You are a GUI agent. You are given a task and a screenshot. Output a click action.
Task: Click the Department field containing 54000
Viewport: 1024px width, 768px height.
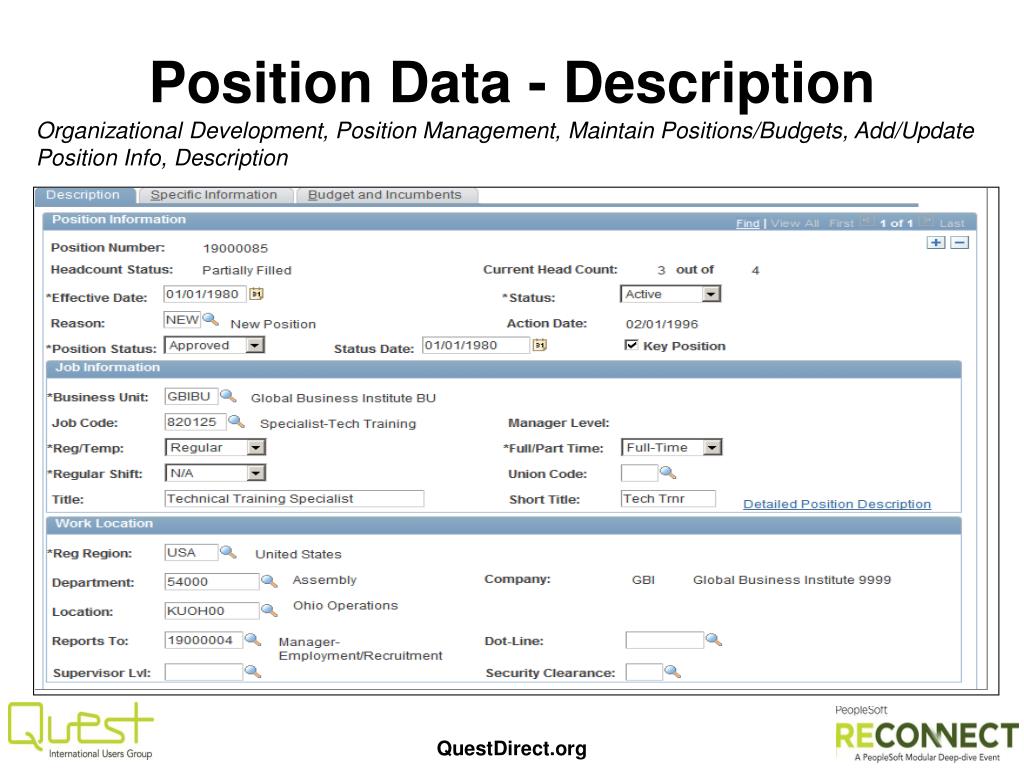[x=212, y=581]
